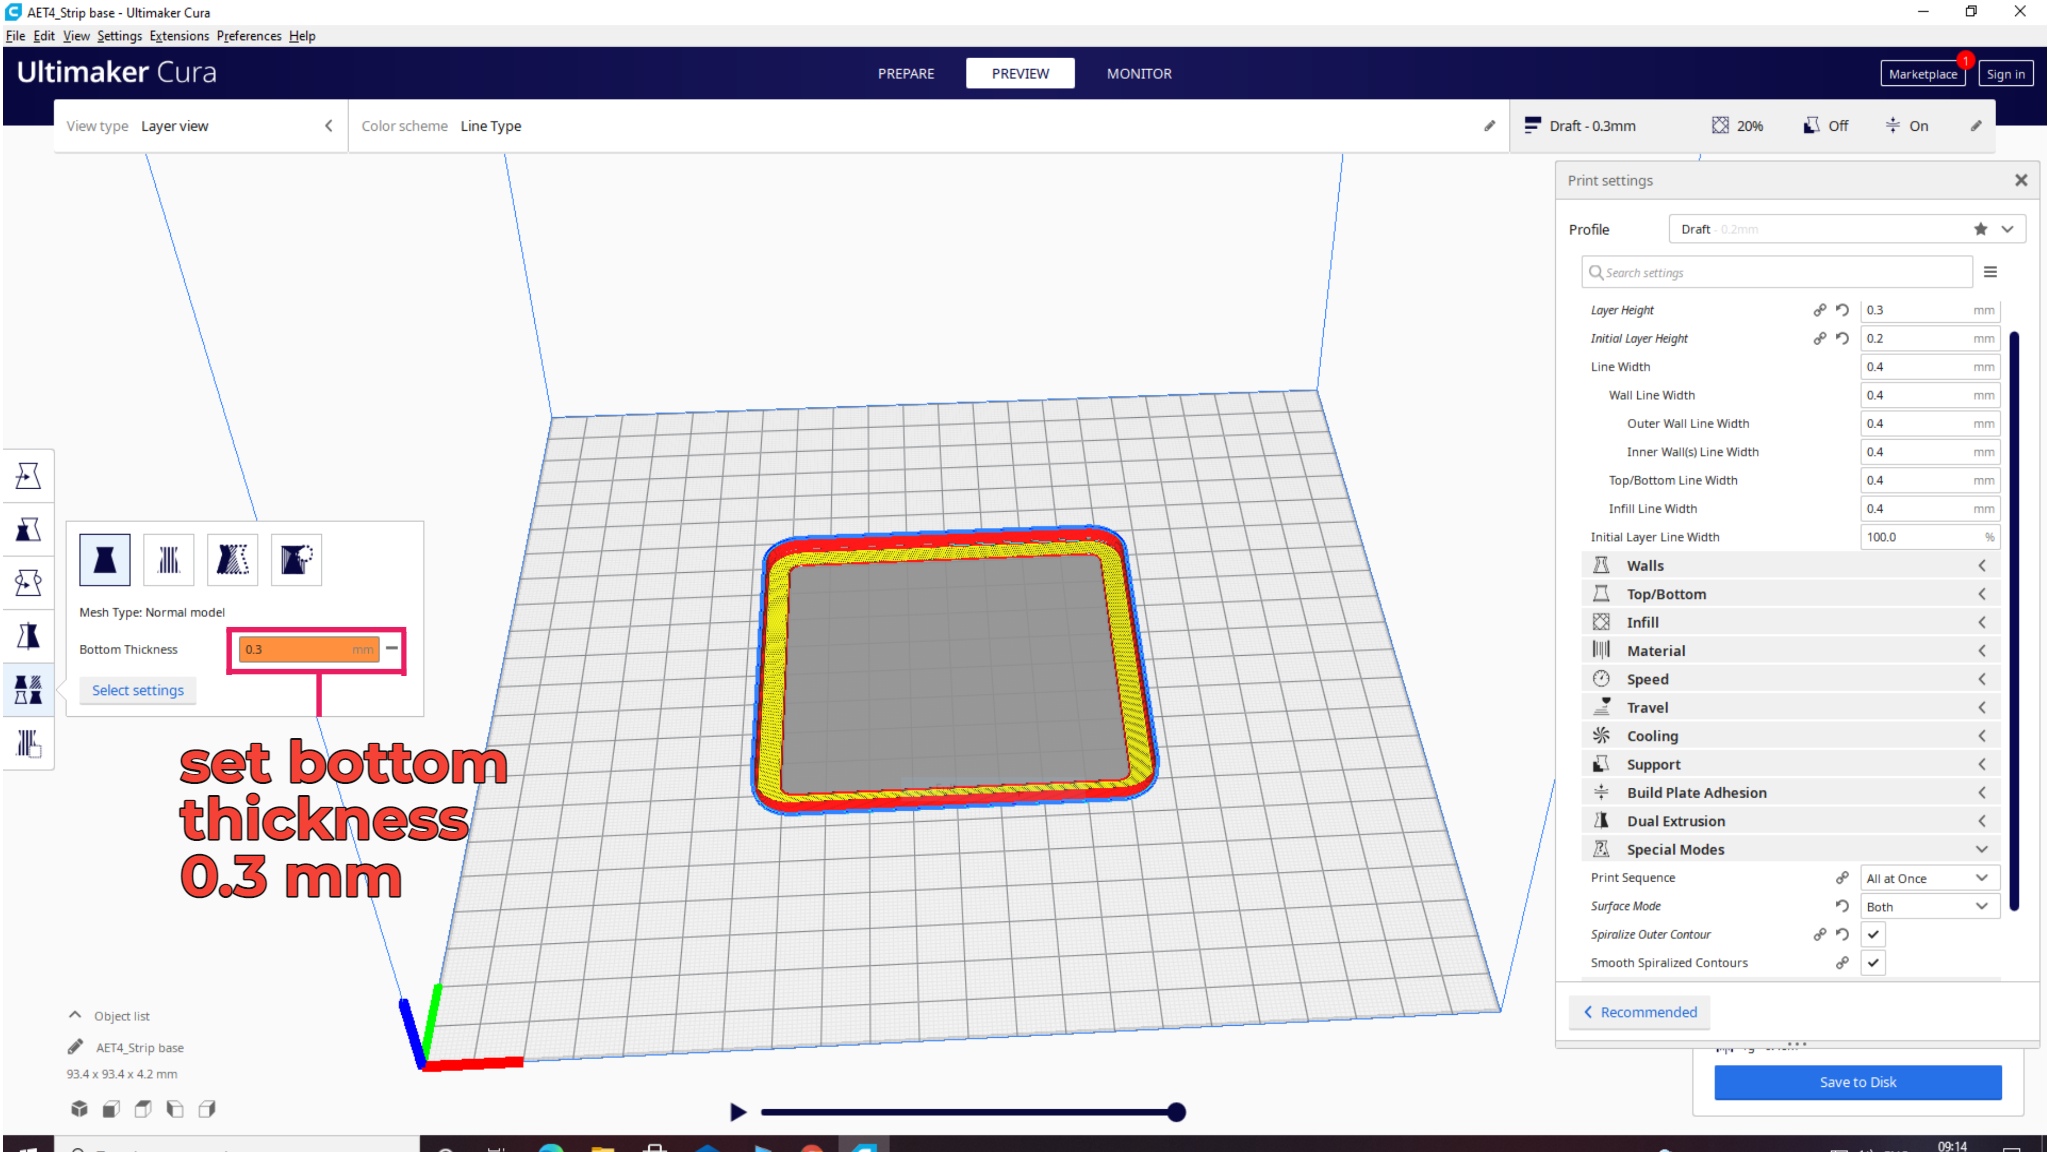Switch to left side view camera icon

click(x=175, y=1108)
